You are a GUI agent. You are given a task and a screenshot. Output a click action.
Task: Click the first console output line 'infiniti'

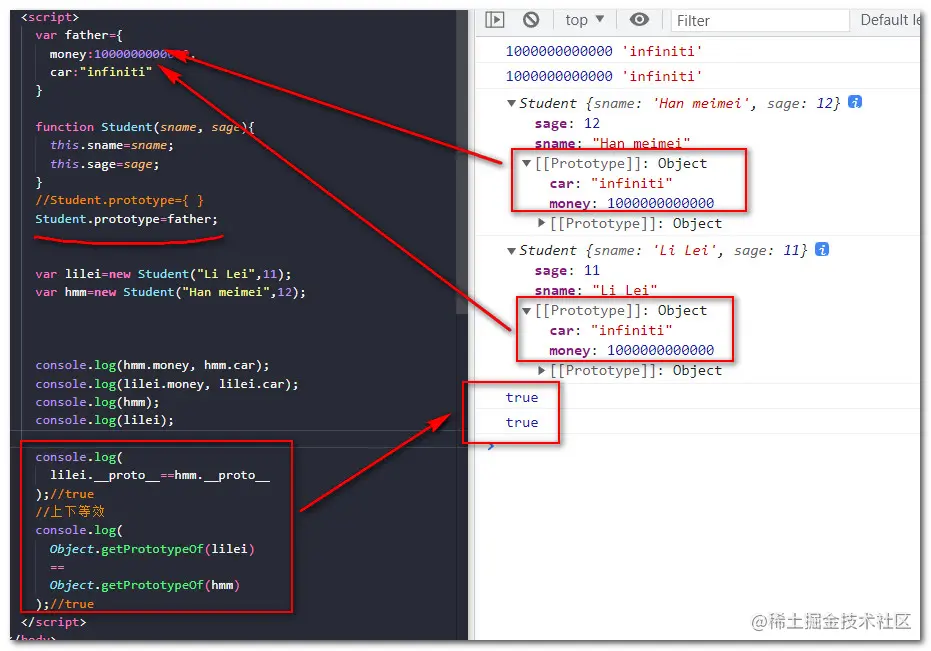603,52
